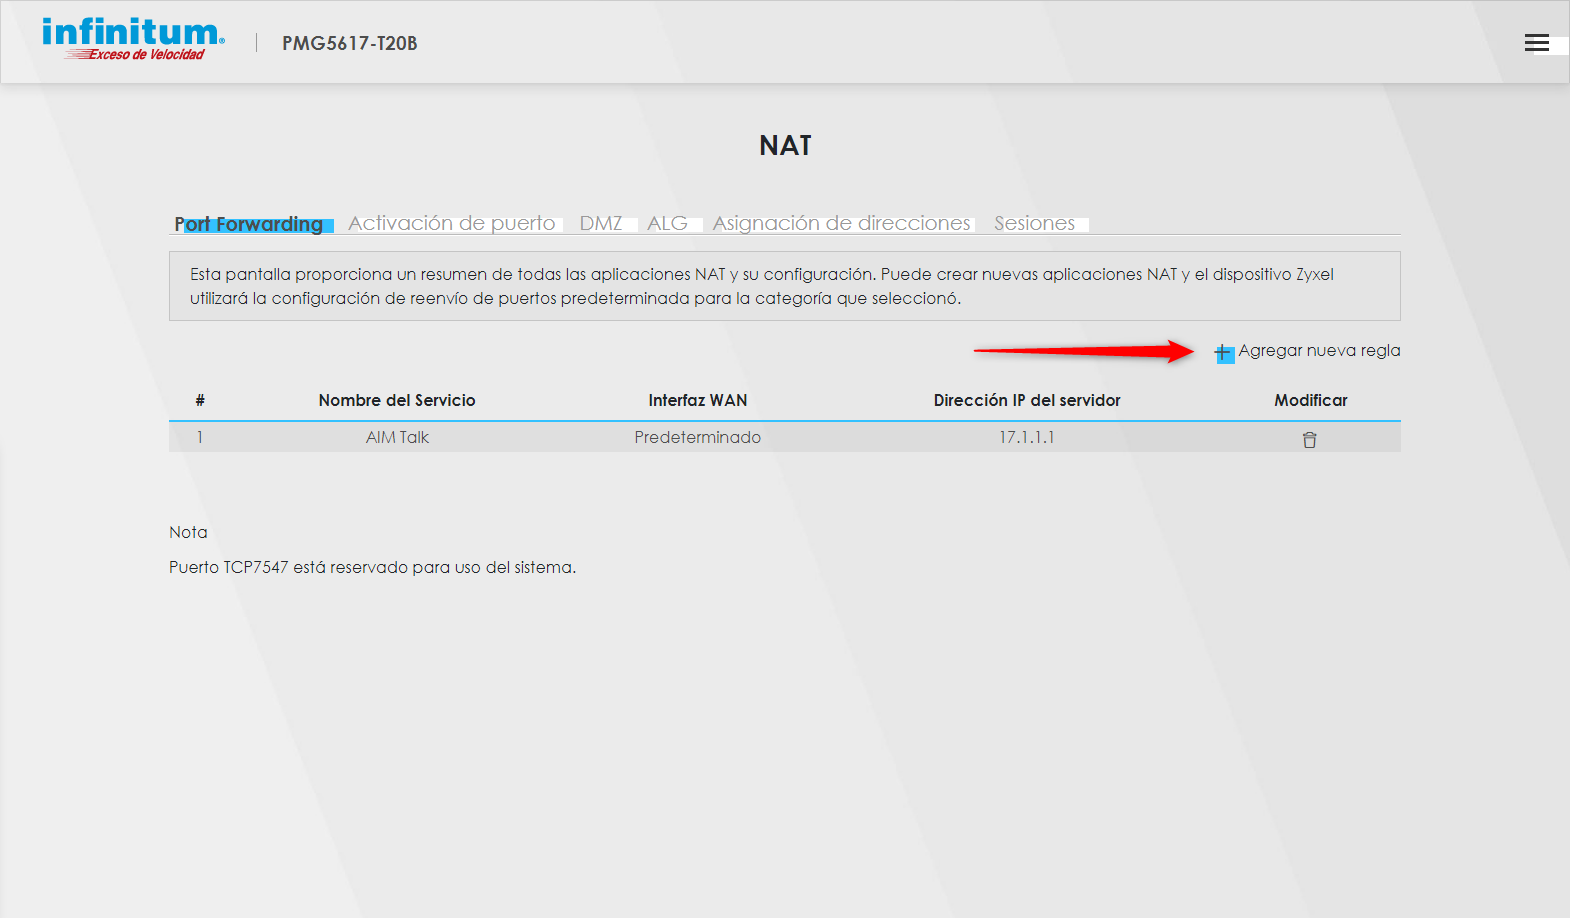Delete AIM Talk rule with trash icon
Viewport: 1570px width, 918px height.
click(x=1309, y=440)
